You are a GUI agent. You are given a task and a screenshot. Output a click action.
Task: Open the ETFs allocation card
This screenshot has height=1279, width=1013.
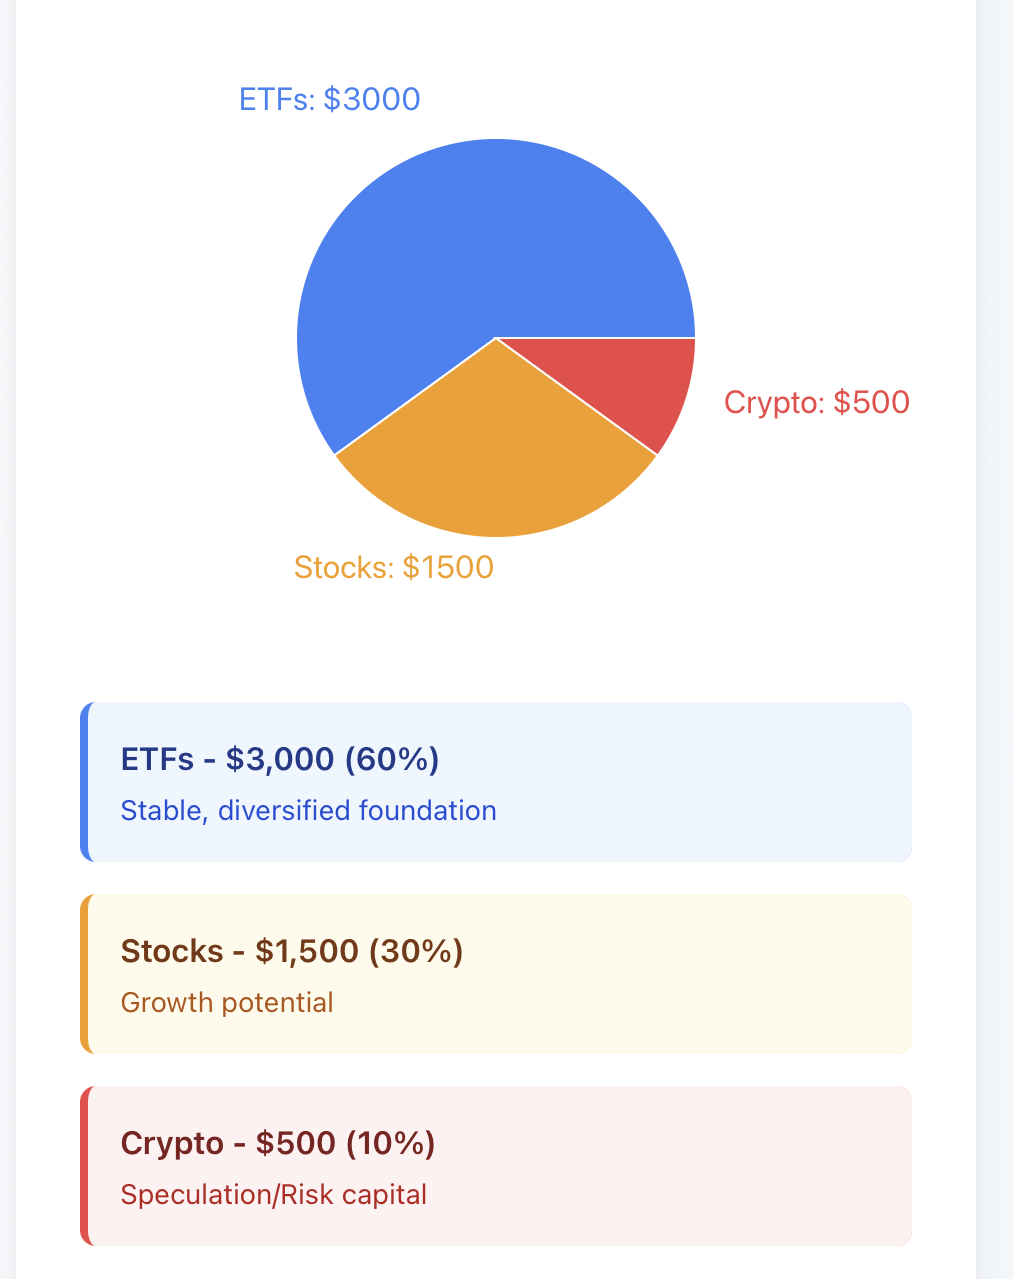496,781
